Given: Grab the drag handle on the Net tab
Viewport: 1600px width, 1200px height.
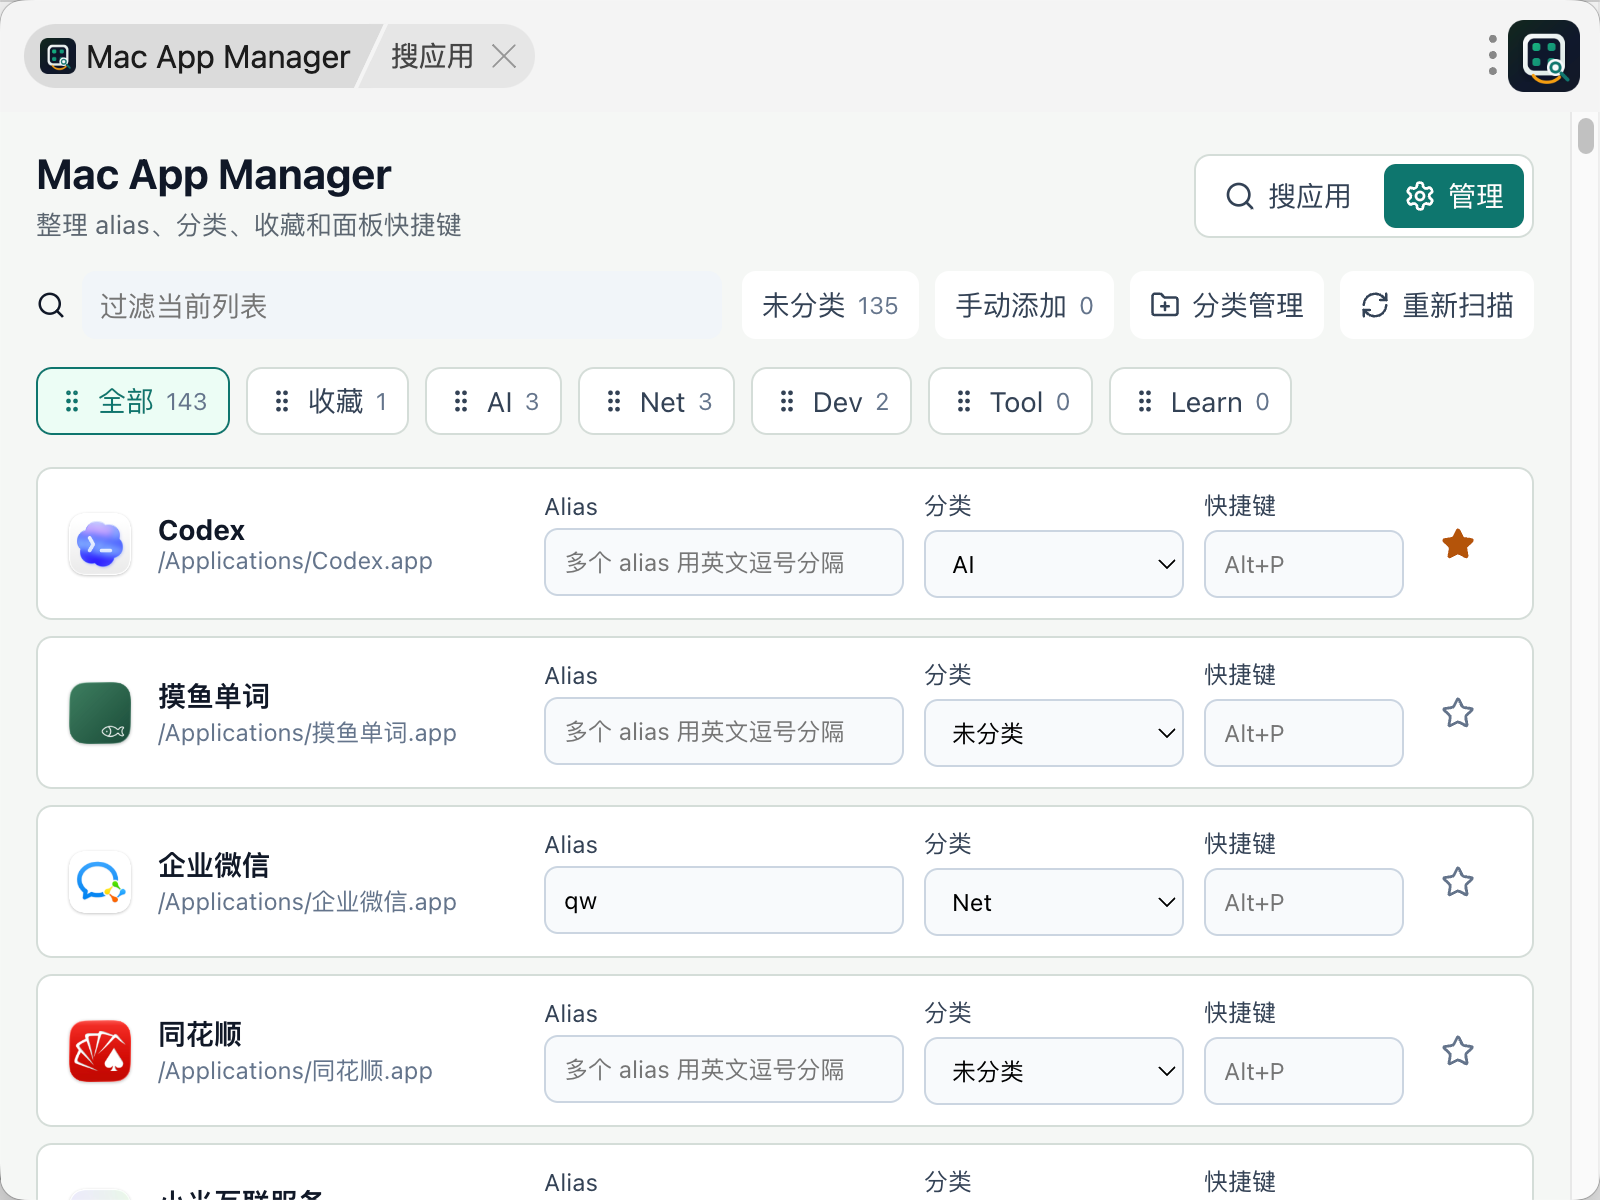Looking at the screenshot, I should pos(614,401).
